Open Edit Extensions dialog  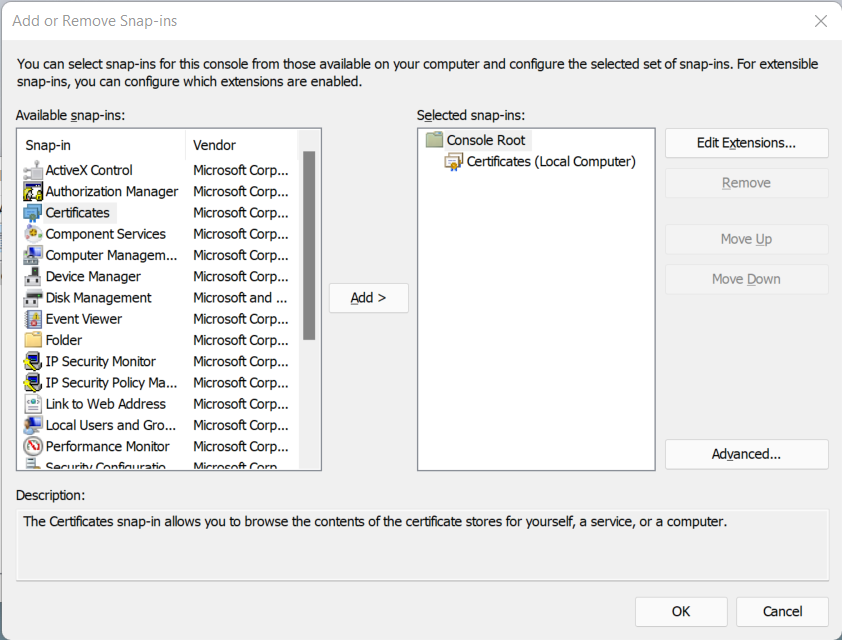(x=746, y=143)
